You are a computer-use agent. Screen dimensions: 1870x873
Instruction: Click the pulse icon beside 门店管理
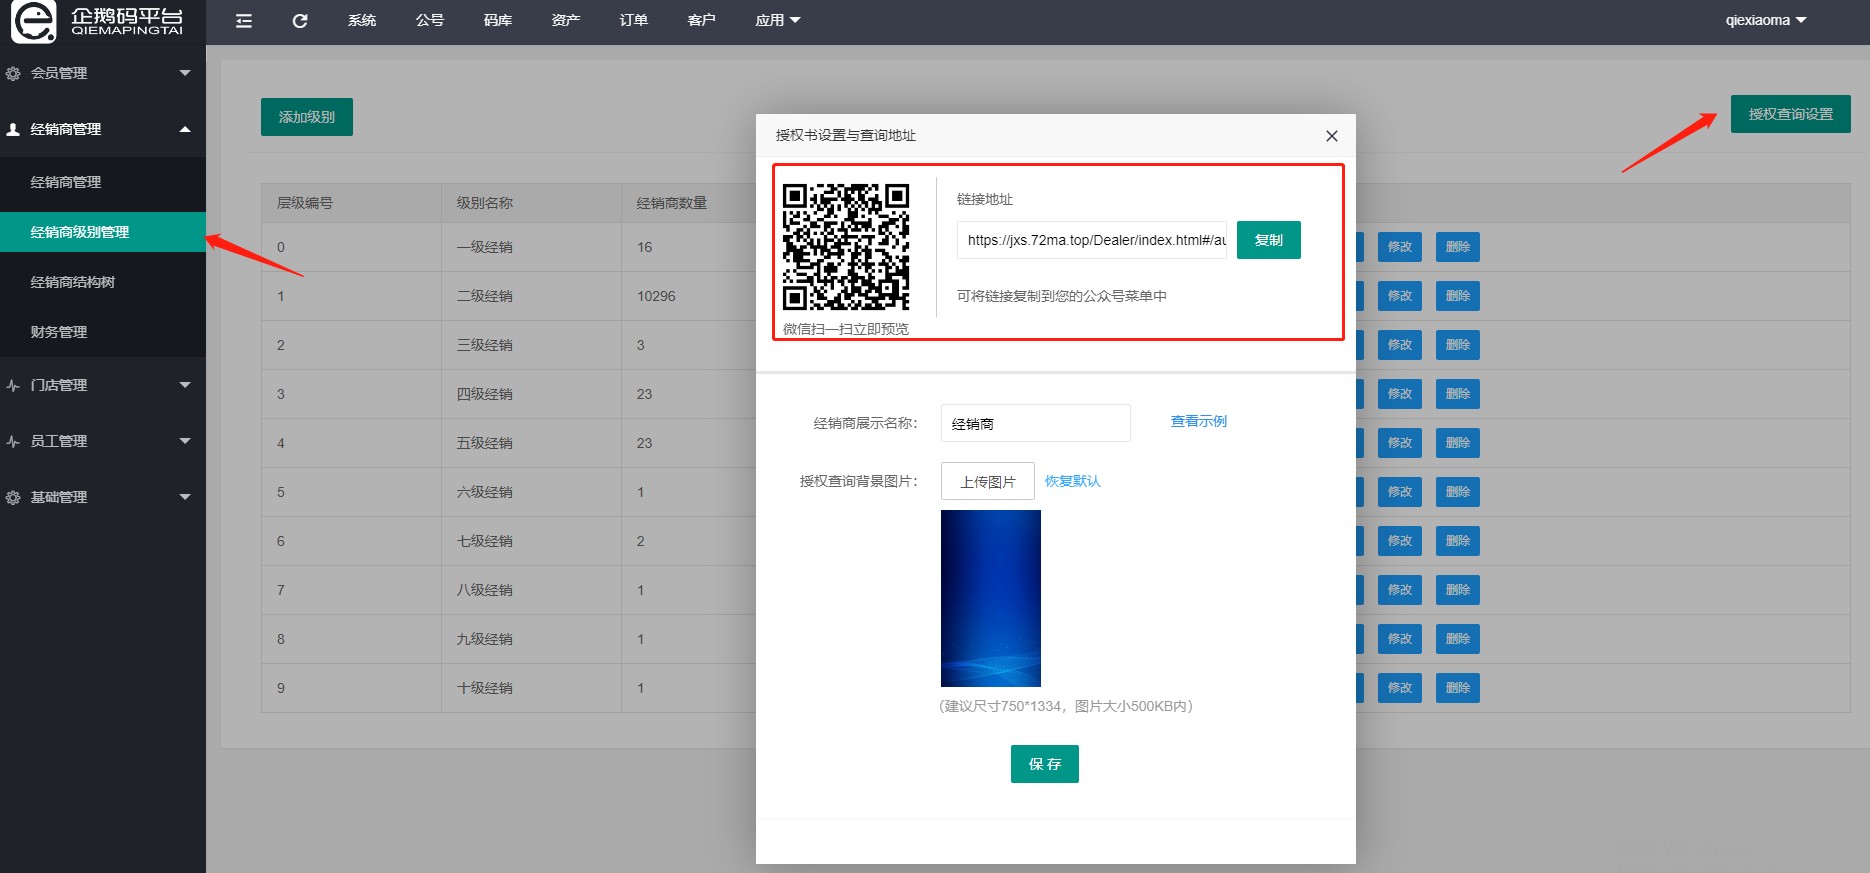click(x=13, y=385)
